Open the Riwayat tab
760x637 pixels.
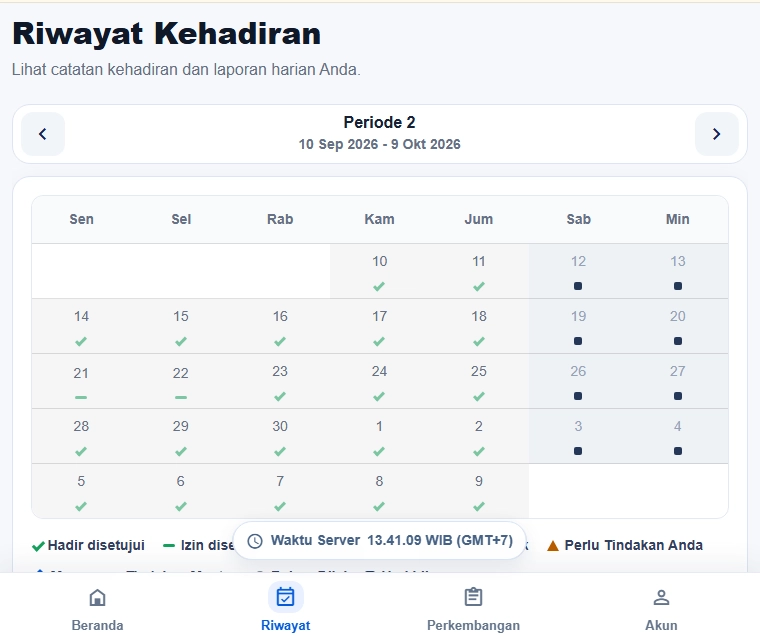coord(285,608)
